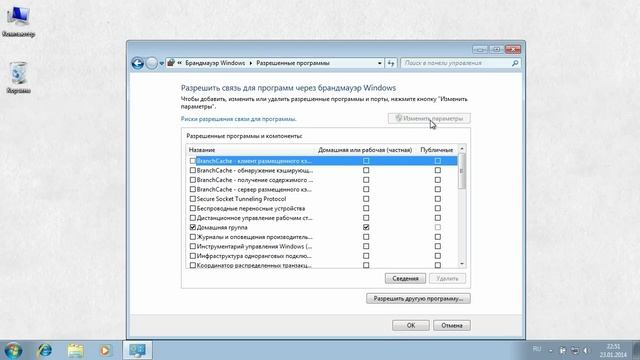Viewport: 640px width, 360px height.
Task: Select the 'Инструментарий управления Windows' row text
Action: (254, 247)
